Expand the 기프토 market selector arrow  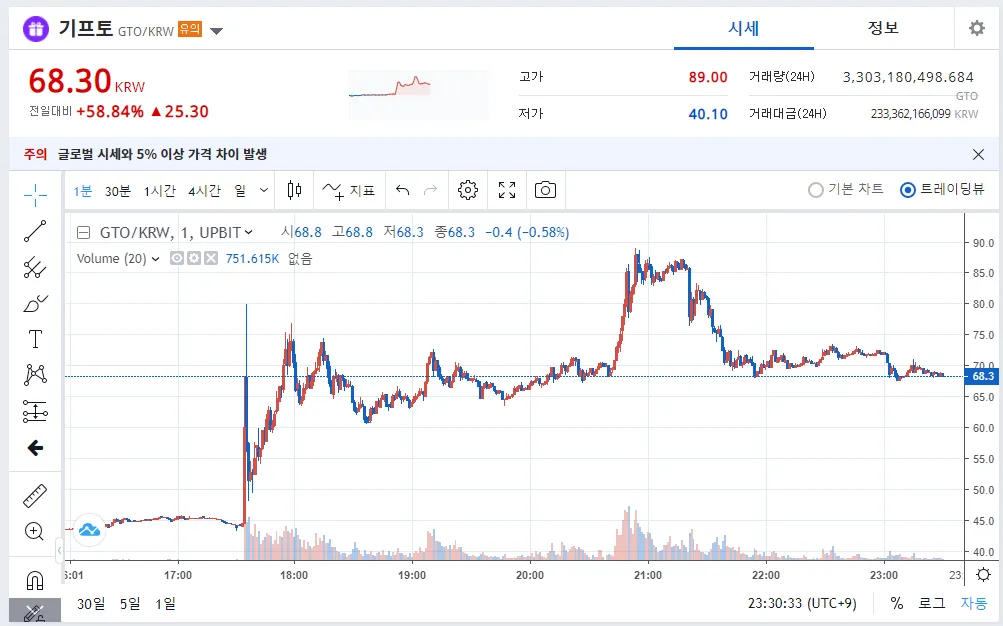click(x=217, y=31)
